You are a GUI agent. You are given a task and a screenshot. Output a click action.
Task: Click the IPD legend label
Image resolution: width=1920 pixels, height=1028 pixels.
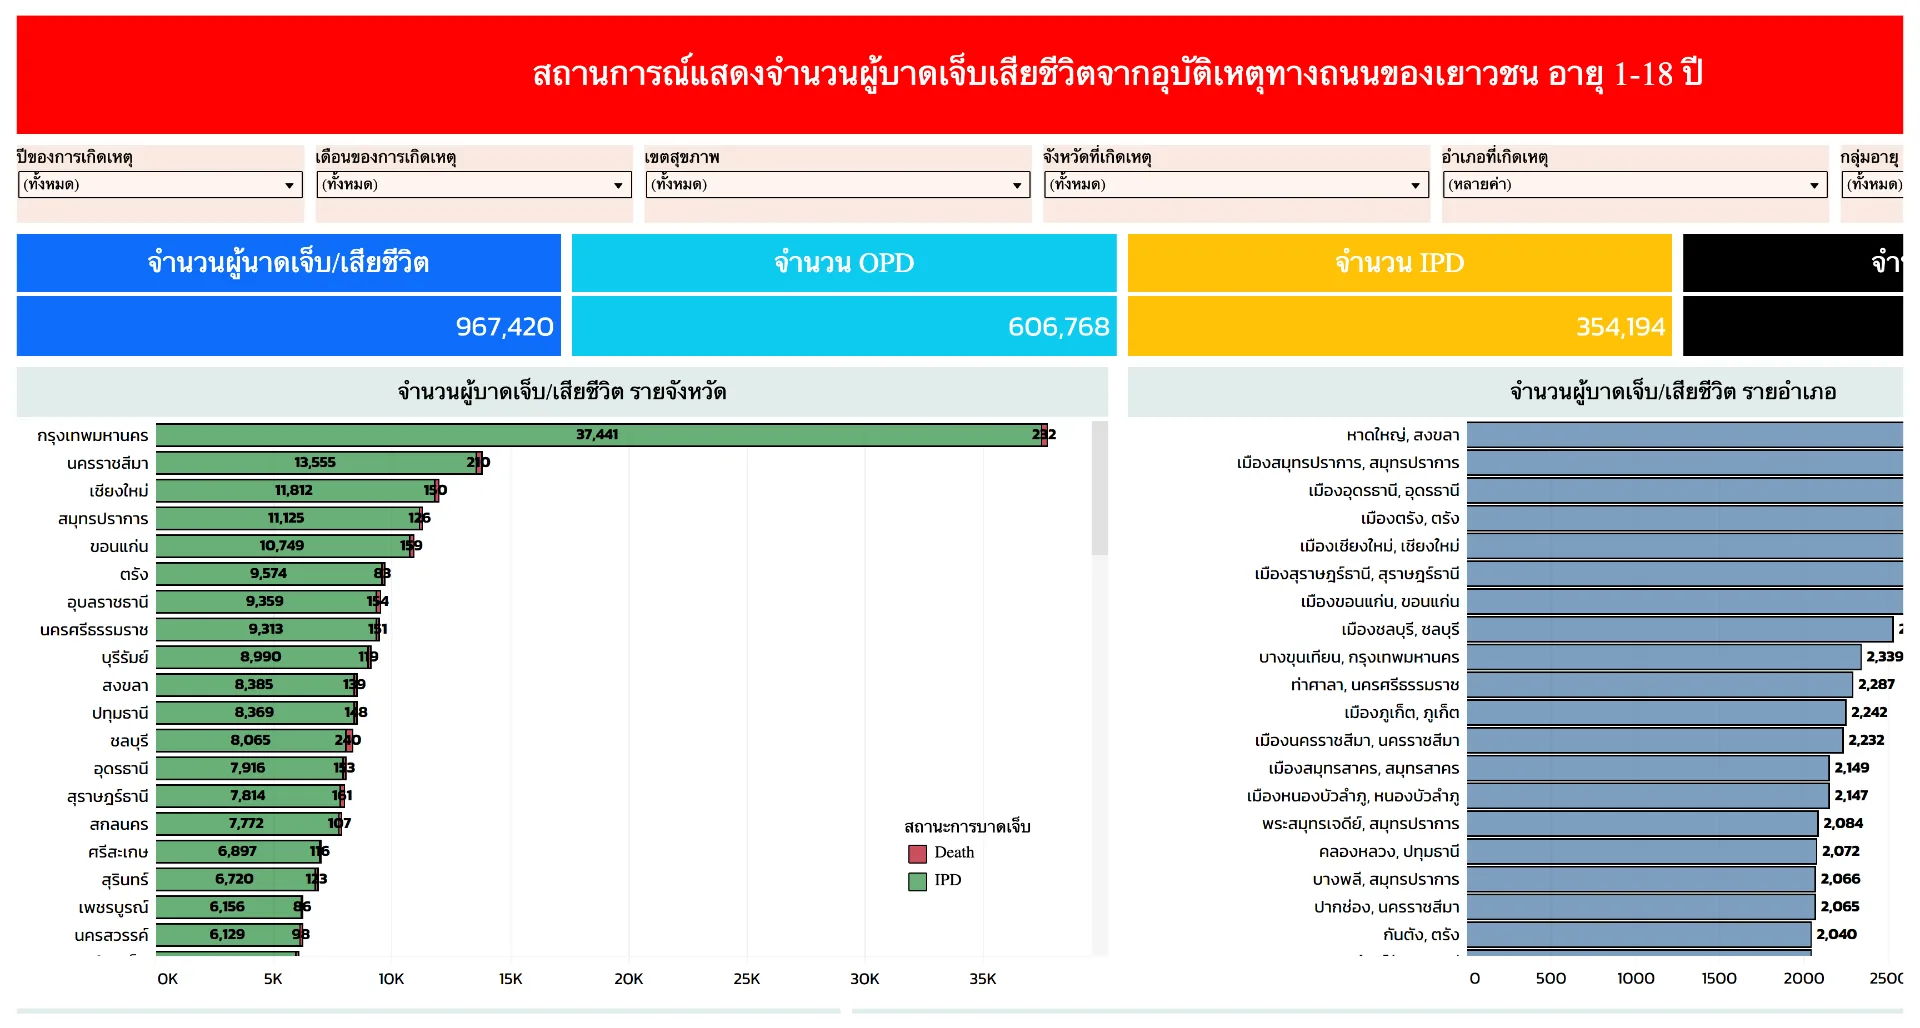point(948,881)
